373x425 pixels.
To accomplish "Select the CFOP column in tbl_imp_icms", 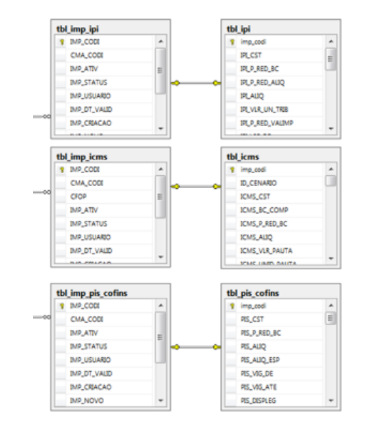I will coord(104,197).
